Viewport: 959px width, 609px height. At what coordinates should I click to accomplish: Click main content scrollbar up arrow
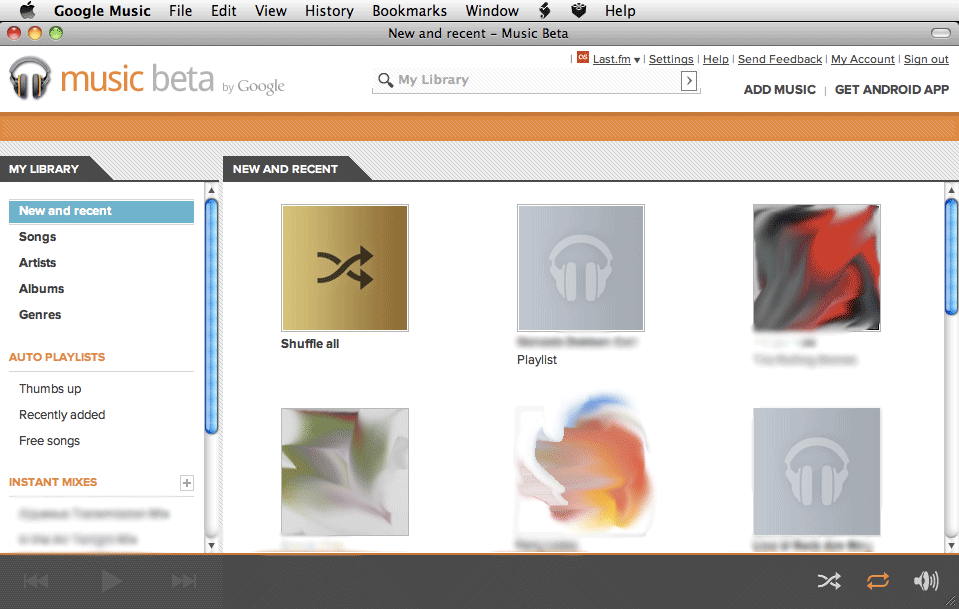pyautogui.click(x=951, y=190)
